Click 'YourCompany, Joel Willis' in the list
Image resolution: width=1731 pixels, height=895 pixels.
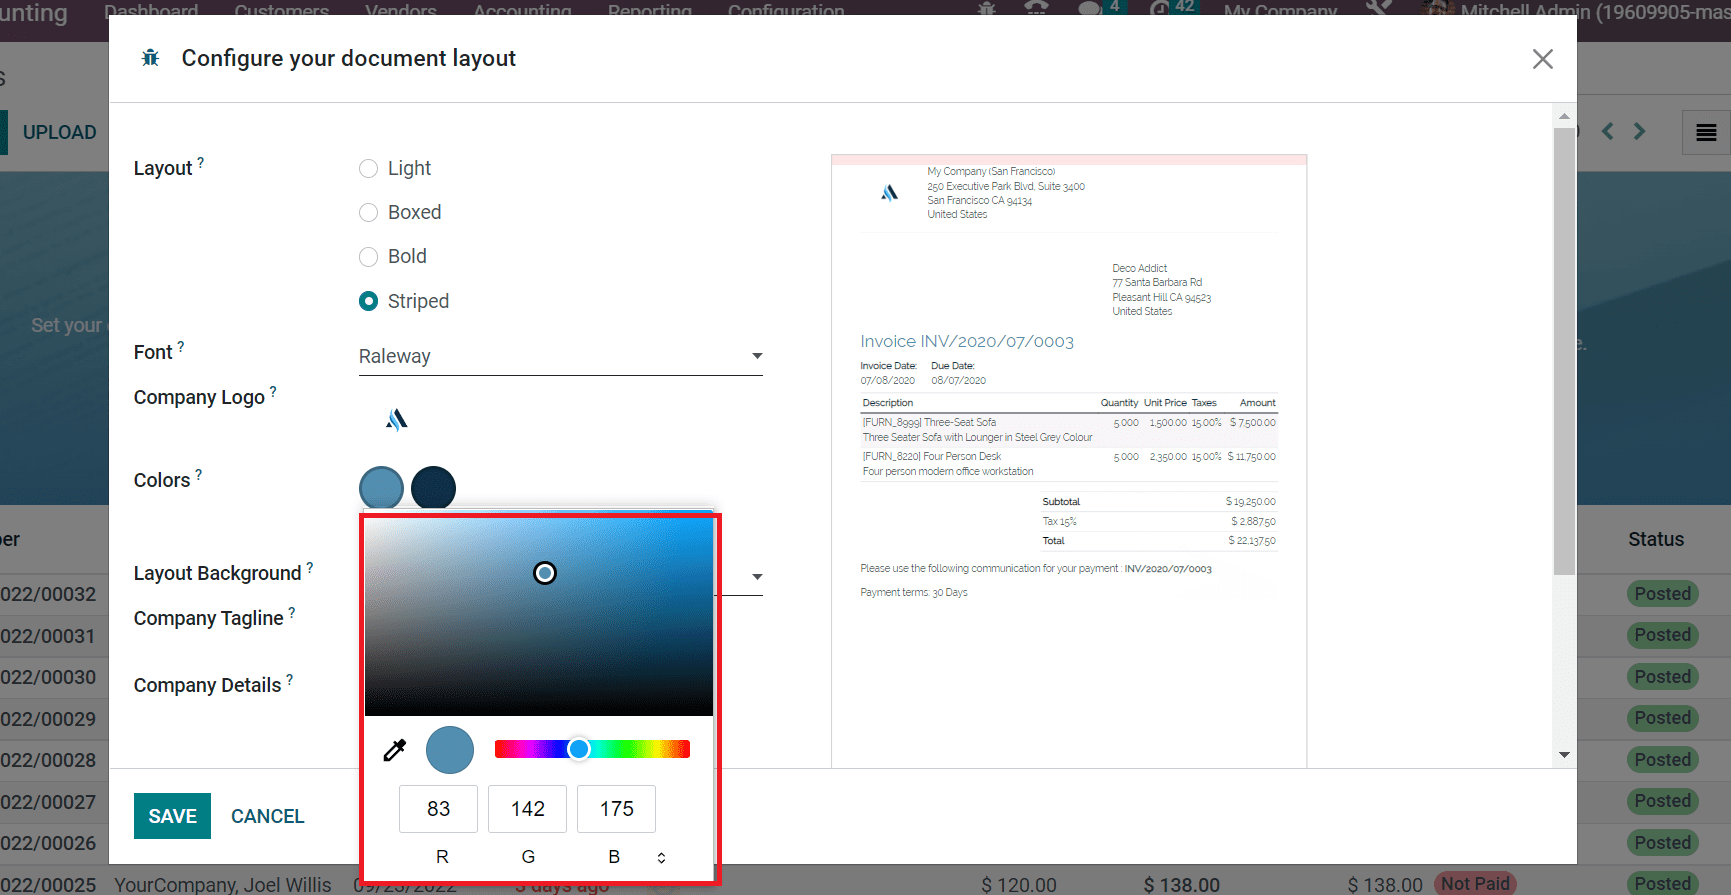tap(222, 885)
